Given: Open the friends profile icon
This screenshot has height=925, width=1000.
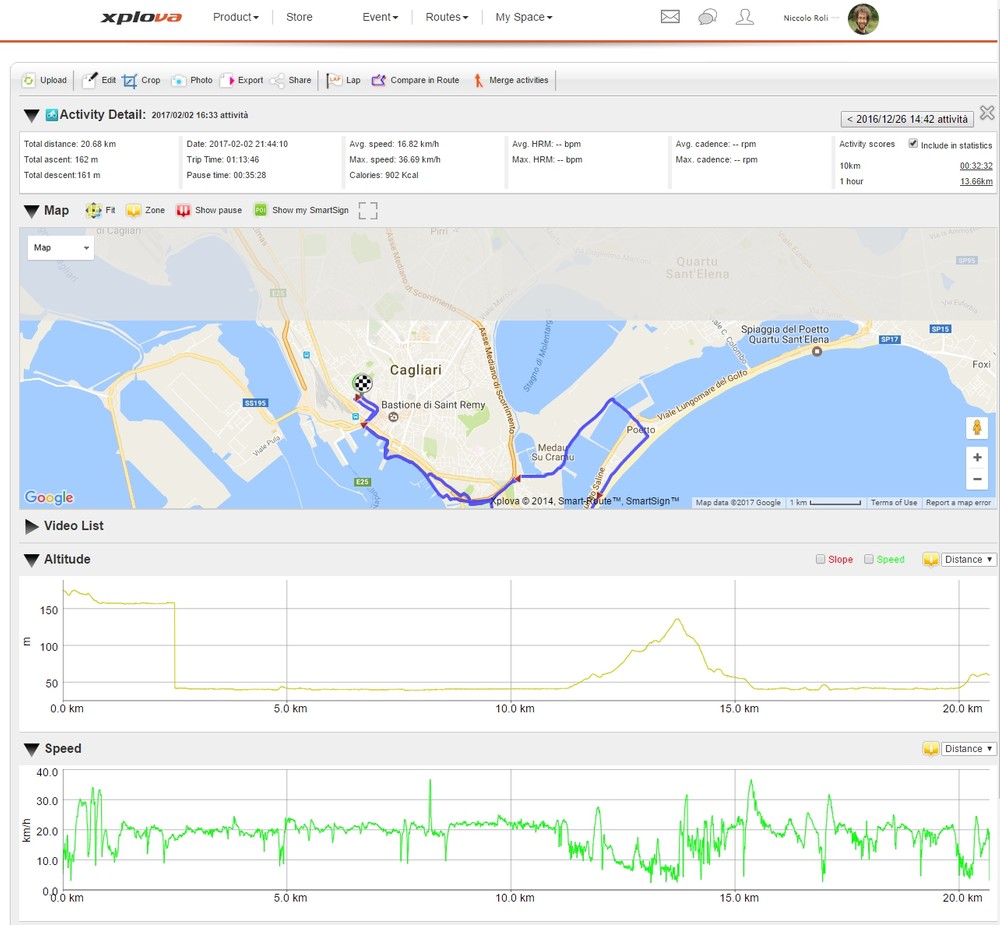Looking at the screenshot, I should pyautogui.click(x=744, y=17).
